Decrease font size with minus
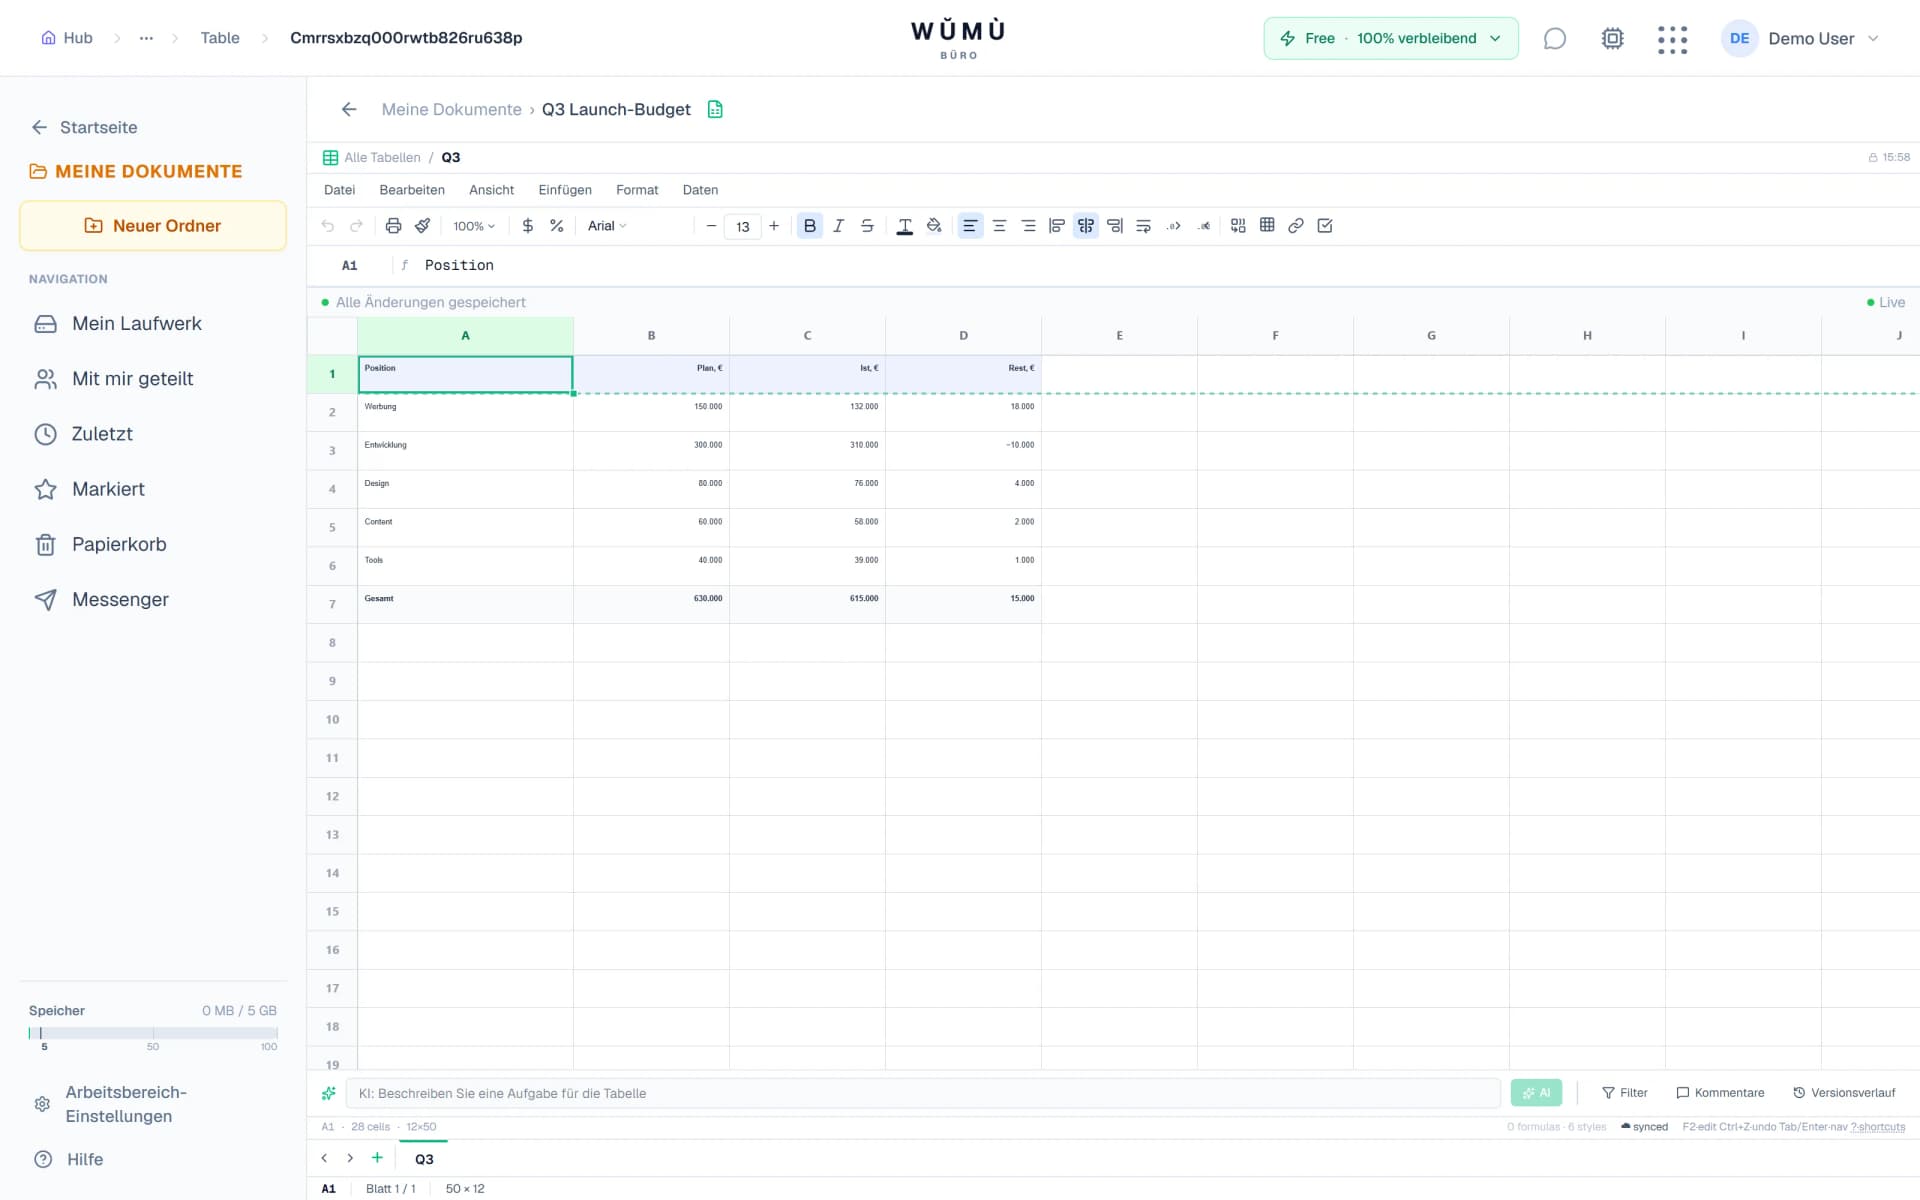1920x1200 pixels. click(711, 226)
